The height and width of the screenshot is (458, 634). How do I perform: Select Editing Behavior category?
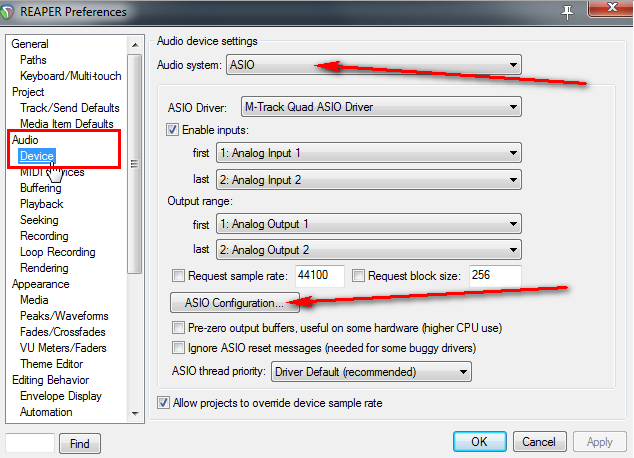(x=51, y=380)
